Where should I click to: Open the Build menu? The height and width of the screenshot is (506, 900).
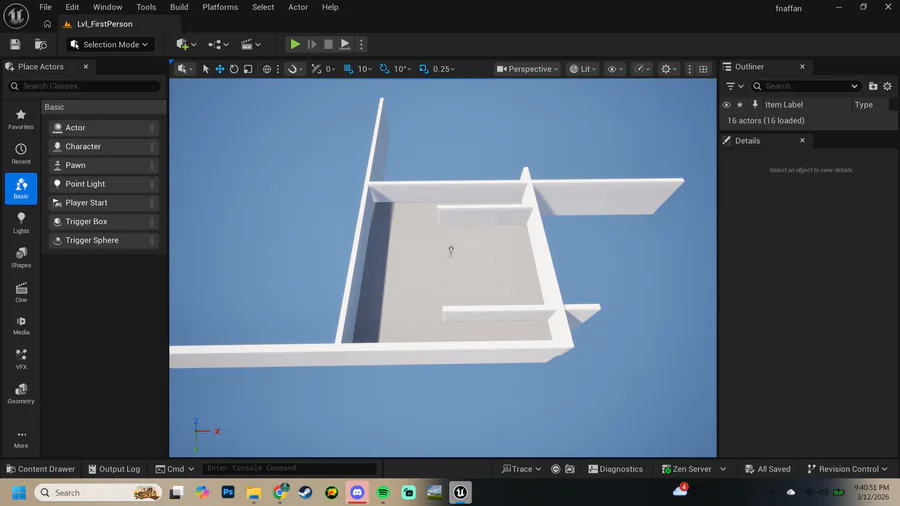pyautogui.click(x=179, y=7)
